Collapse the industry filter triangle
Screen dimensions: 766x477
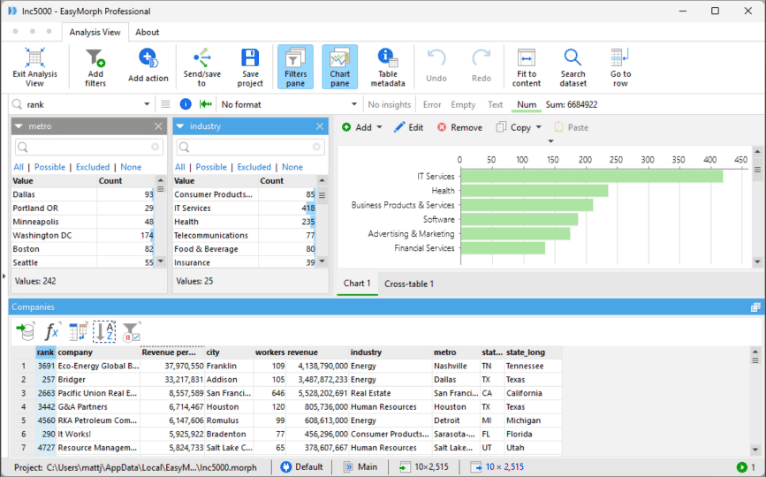(180, 126)
